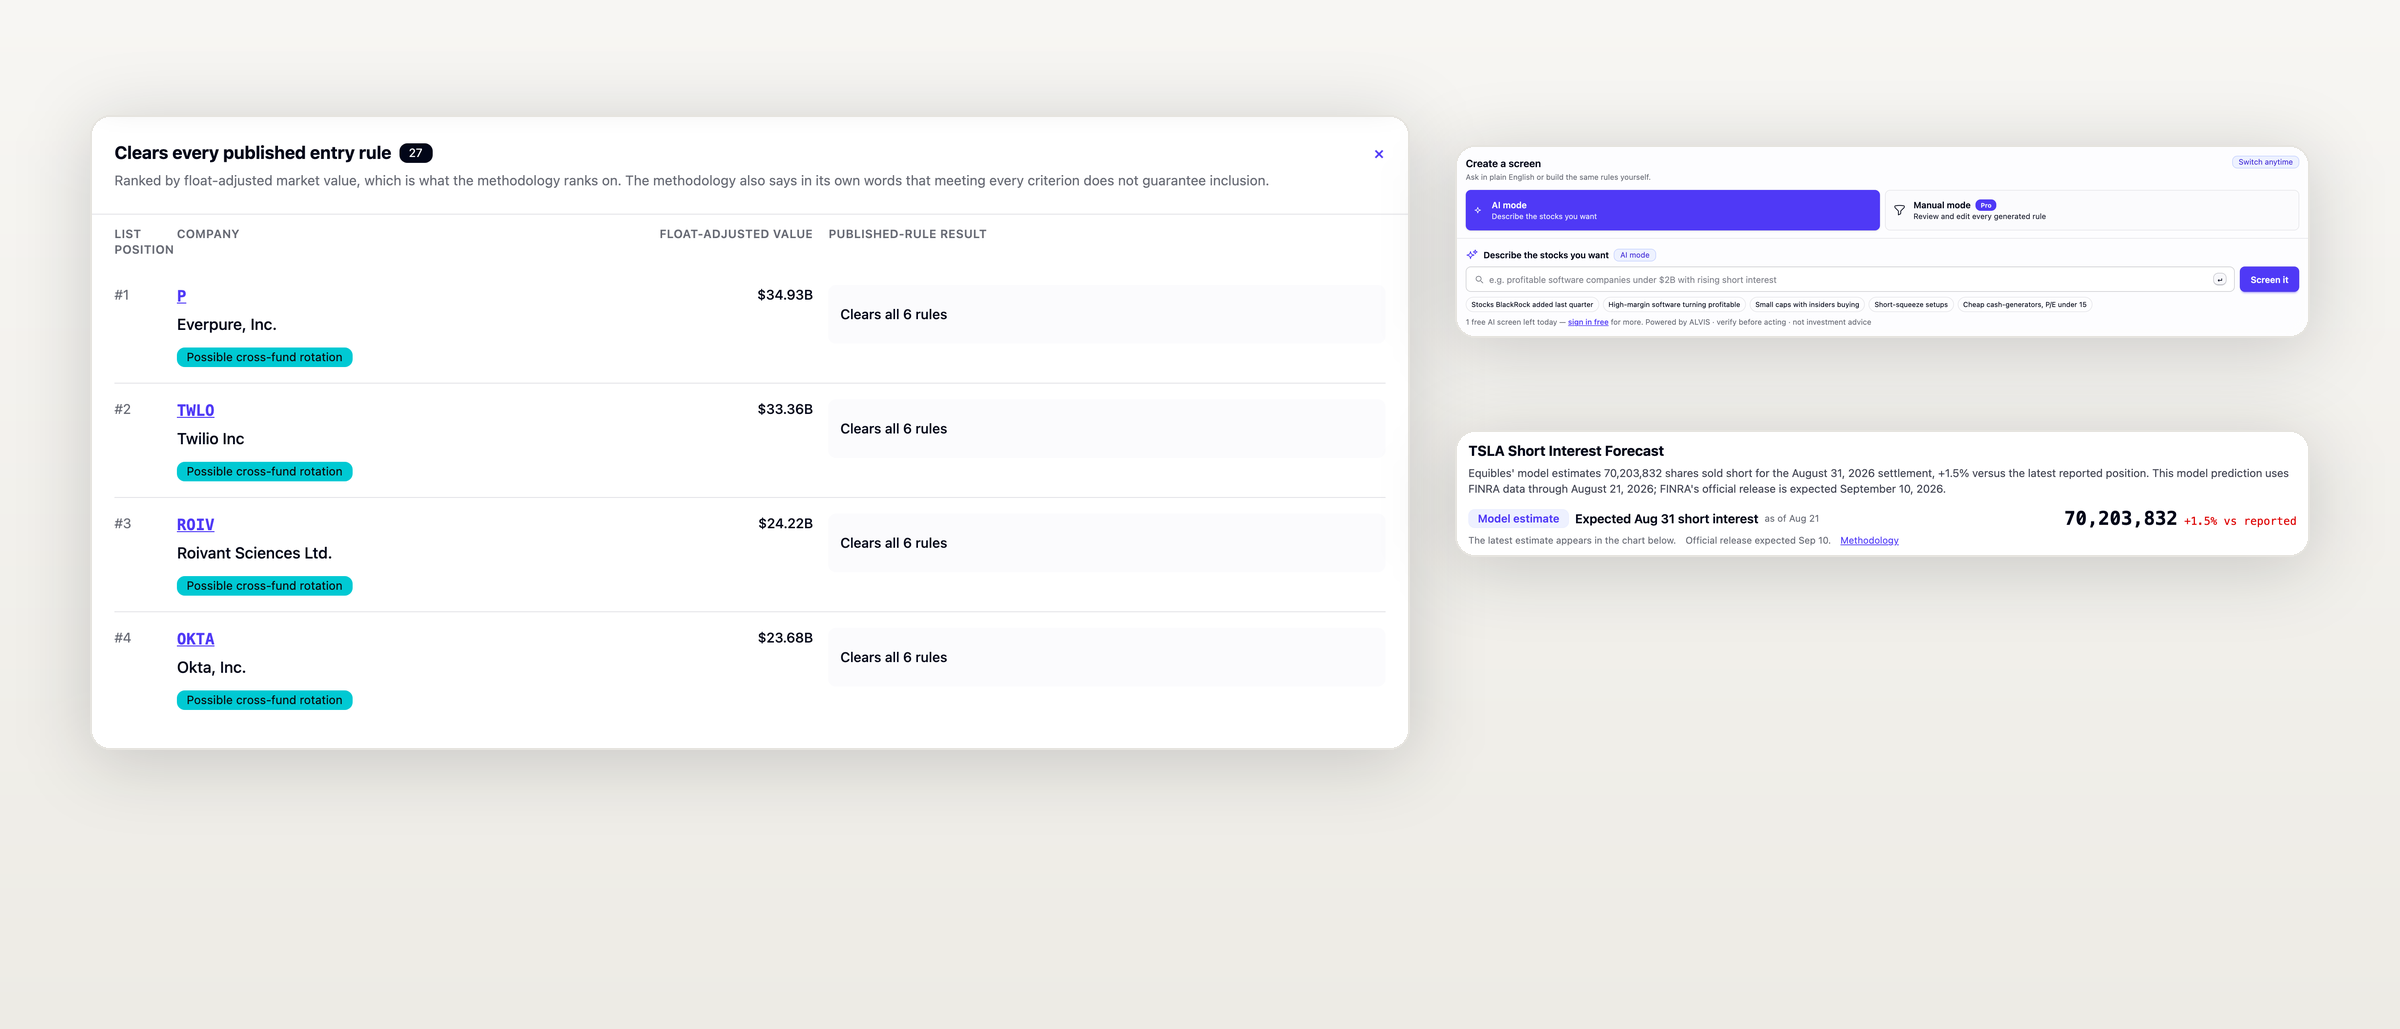Click the TSLA Short Interest Forecast heading
The image size is (2400, 1029).
[1566, 451]
